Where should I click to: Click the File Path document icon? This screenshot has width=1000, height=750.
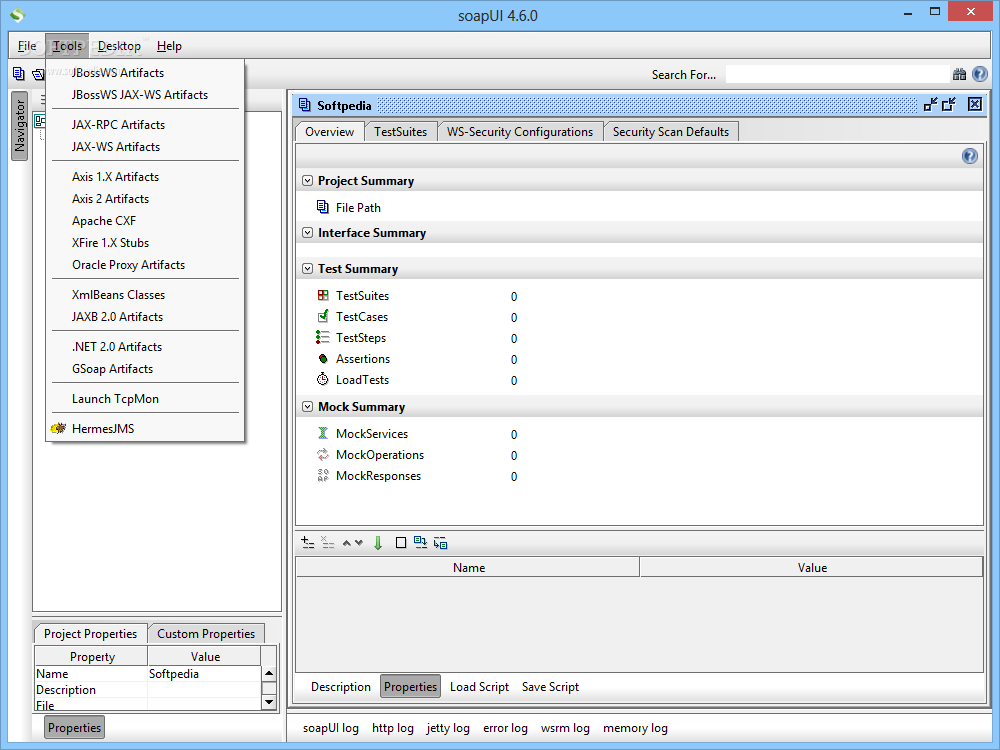tap(323, 207)
